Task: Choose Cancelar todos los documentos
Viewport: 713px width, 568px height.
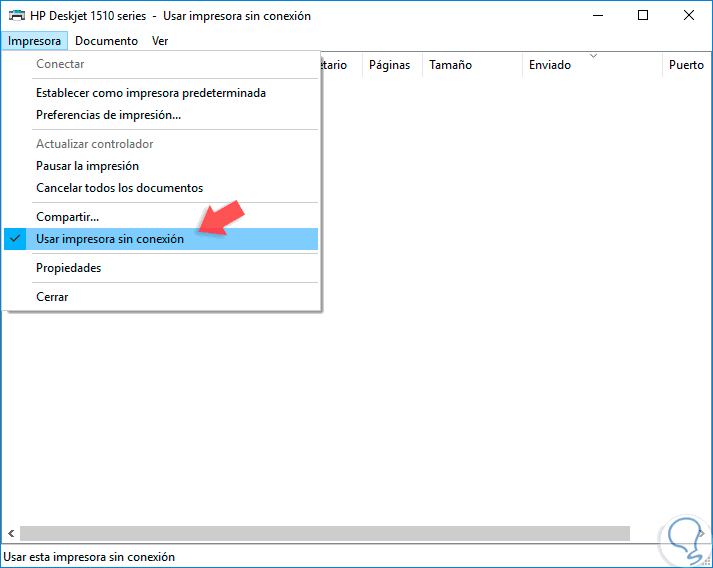Action: tap(161, 188)
